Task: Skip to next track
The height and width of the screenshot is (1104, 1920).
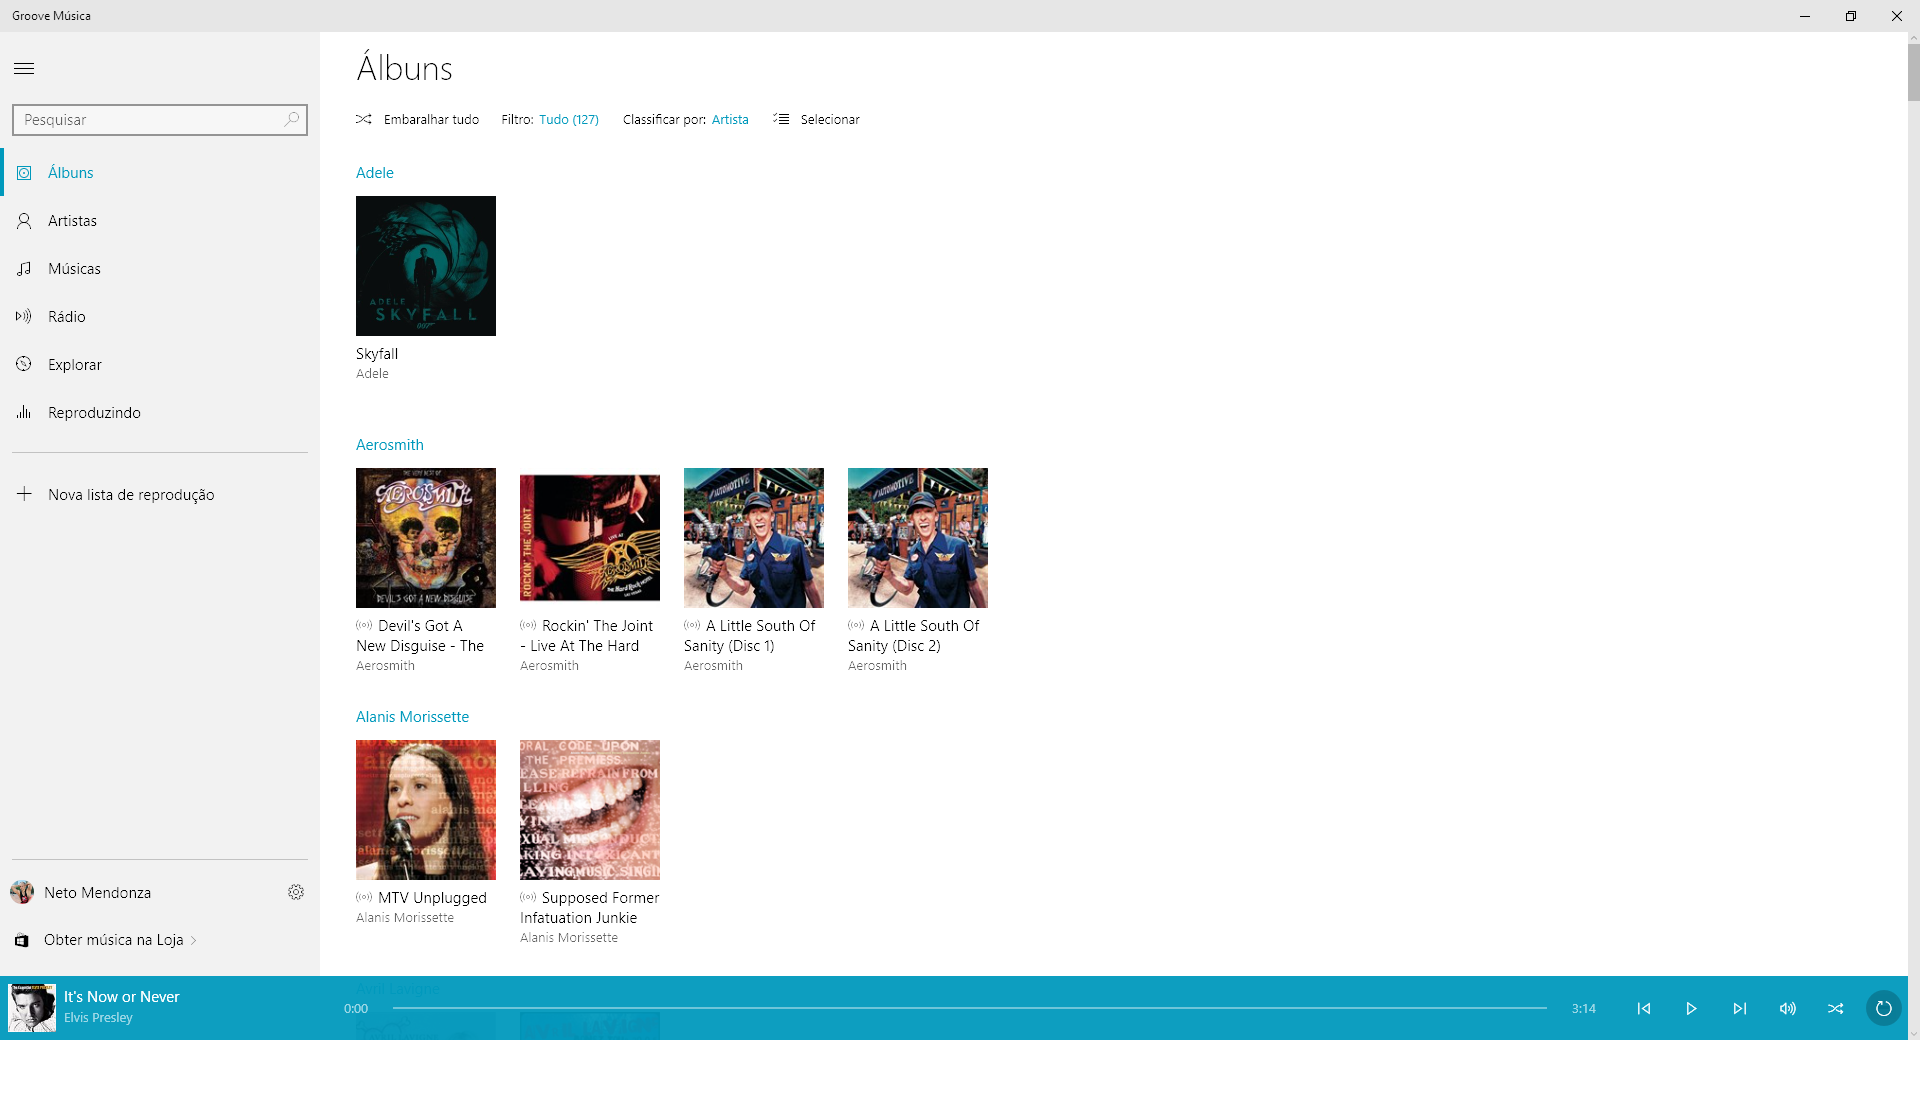Action: pyautogui.click(x=1739, y=1008)
